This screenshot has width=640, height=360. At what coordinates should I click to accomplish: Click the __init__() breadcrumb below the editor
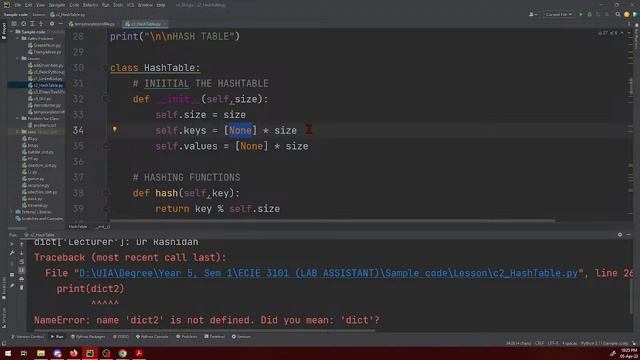point(103,227)
